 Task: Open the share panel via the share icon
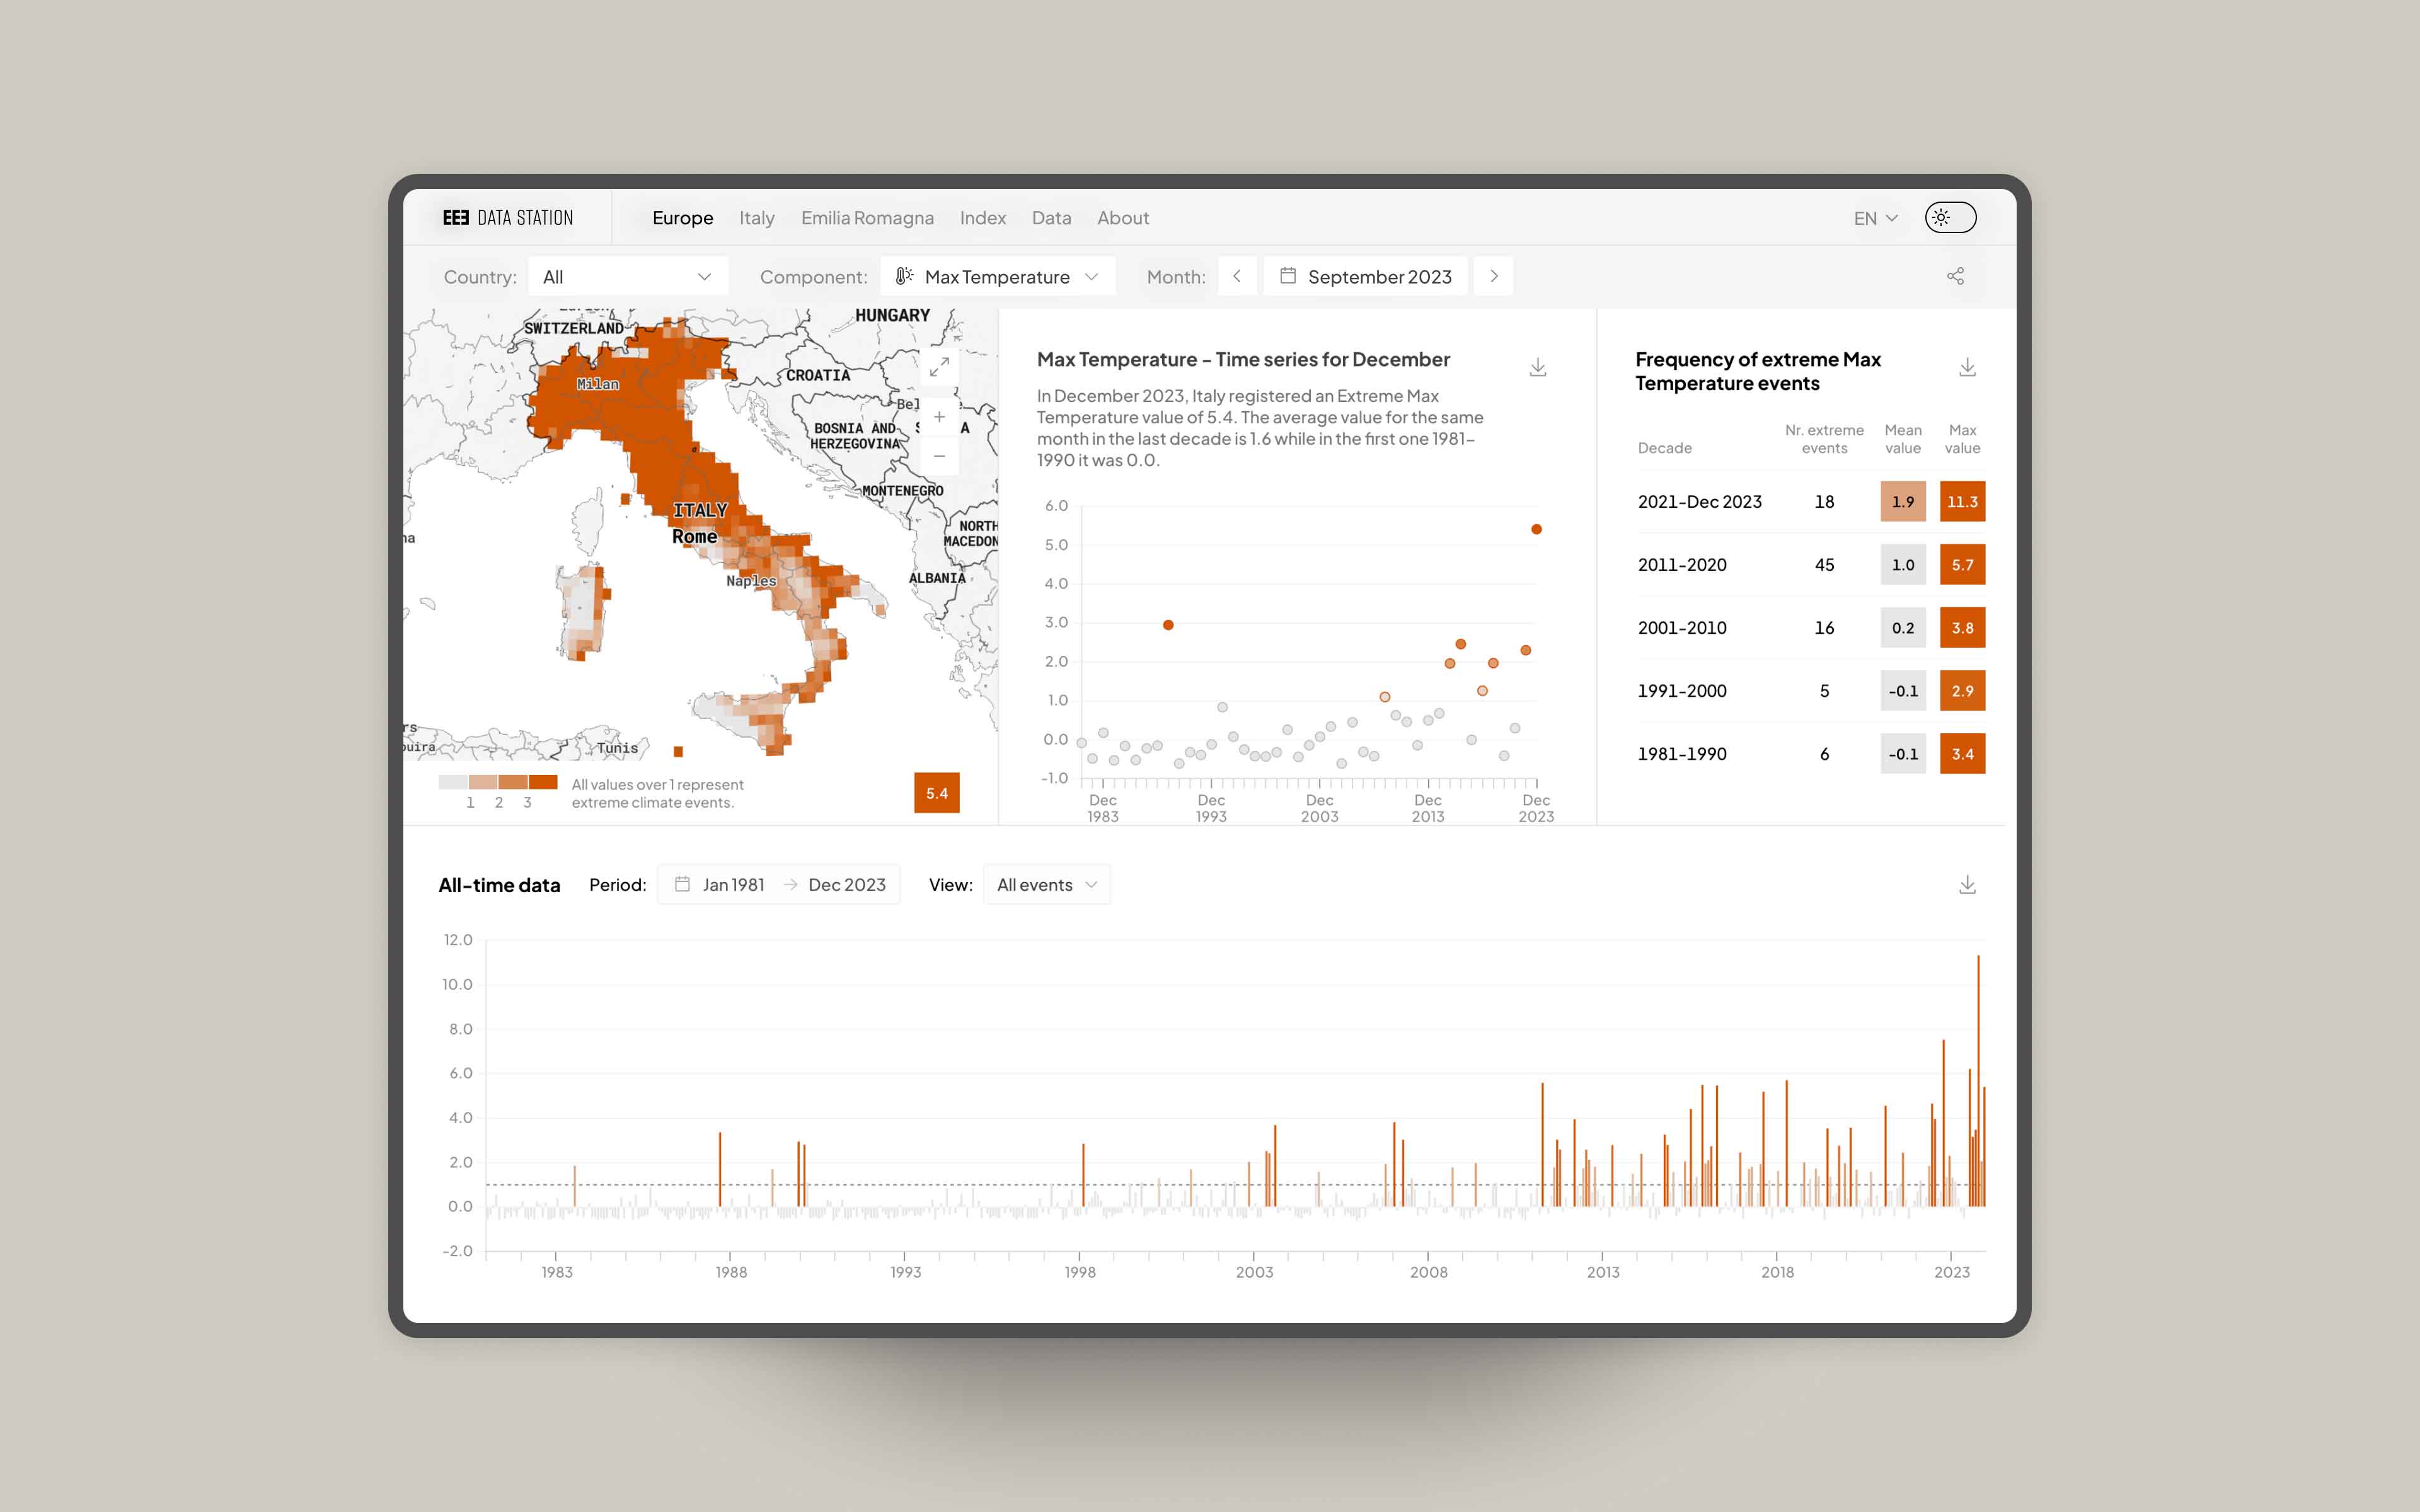tap(1955, 276)
